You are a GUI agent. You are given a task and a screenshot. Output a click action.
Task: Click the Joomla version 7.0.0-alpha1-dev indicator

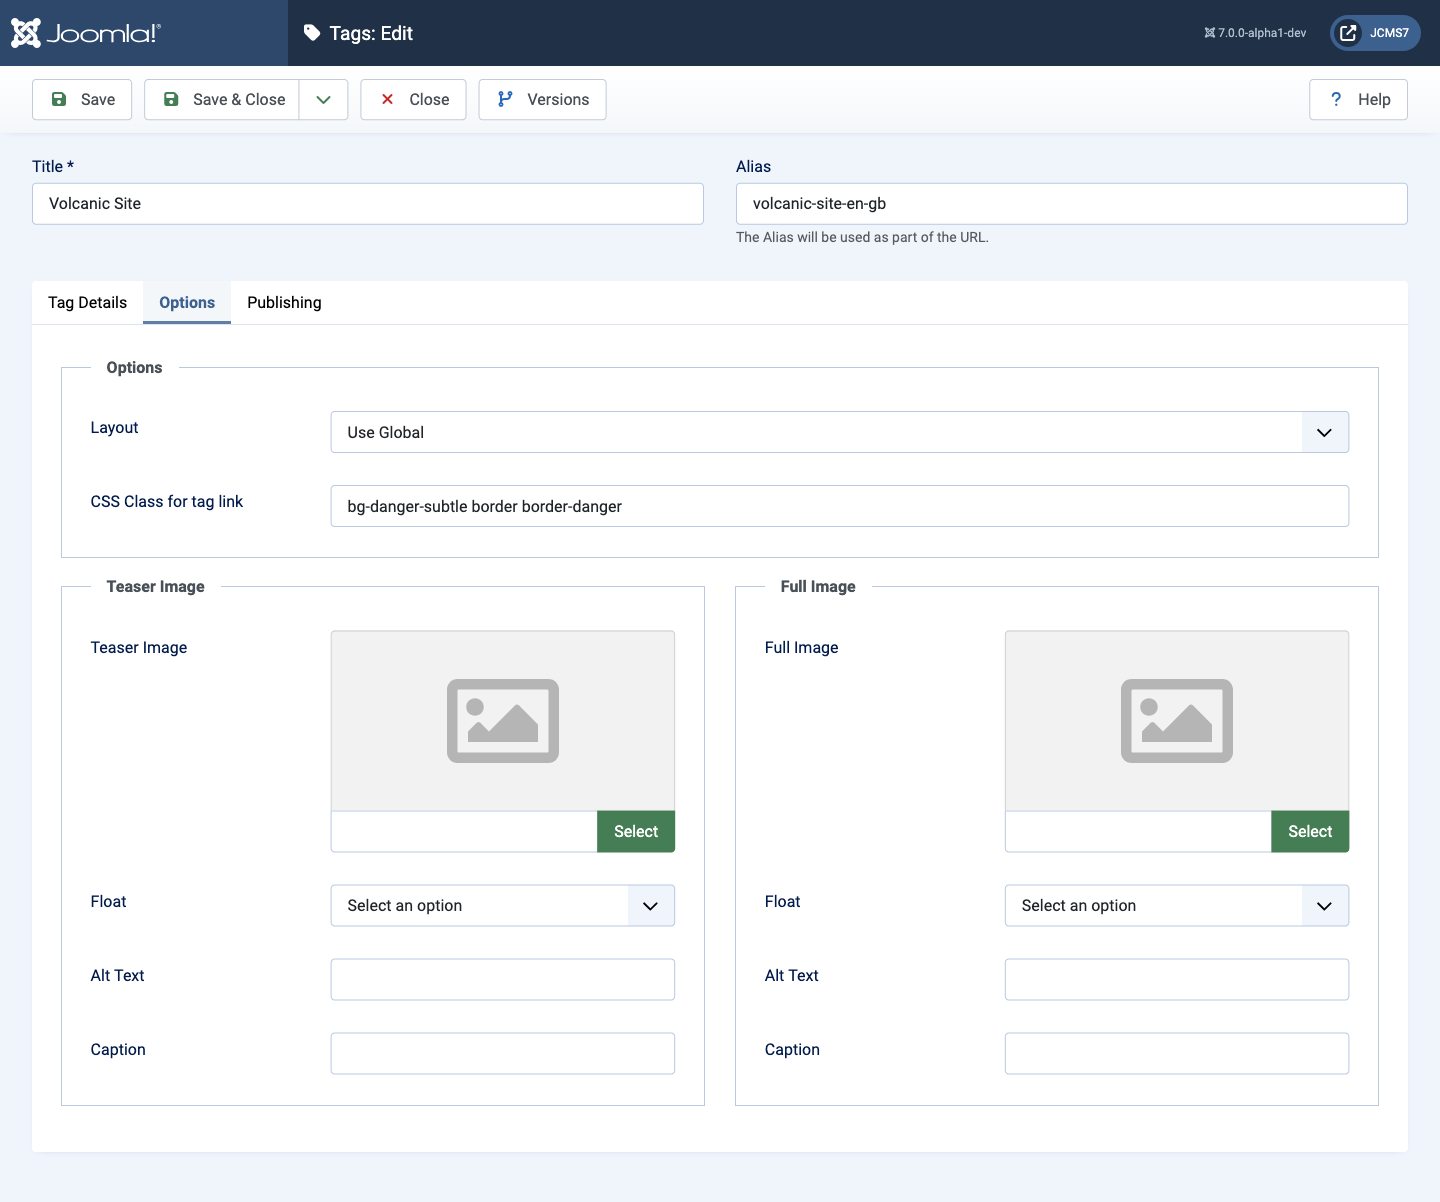(1255, 33)
